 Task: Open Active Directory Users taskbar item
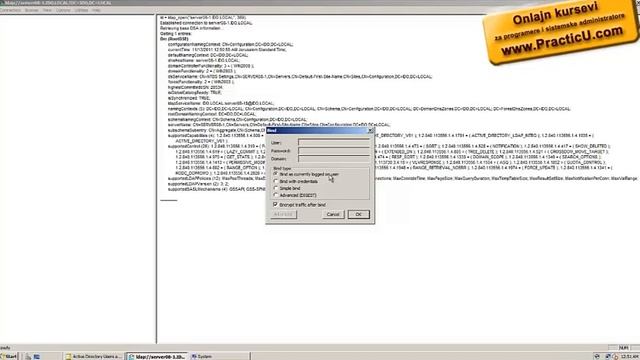93,356
